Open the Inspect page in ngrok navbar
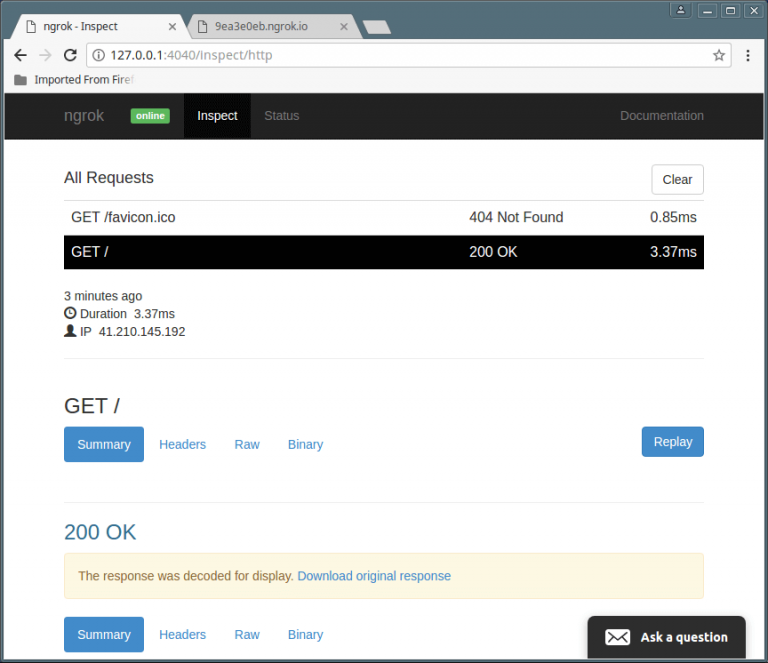Image resolution: width=768 pixels, height=663 pixels. click(217, 116)
